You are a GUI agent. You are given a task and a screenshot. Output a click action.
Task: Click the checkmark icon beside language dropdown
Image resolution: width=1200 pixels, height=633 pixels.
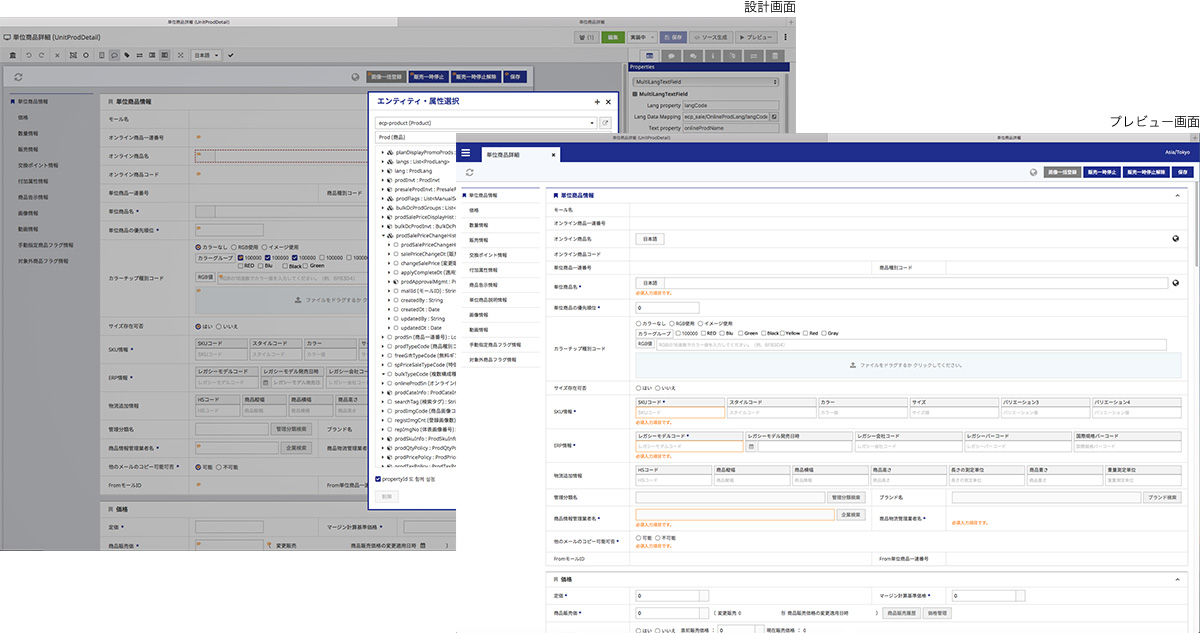coord(230,54)
